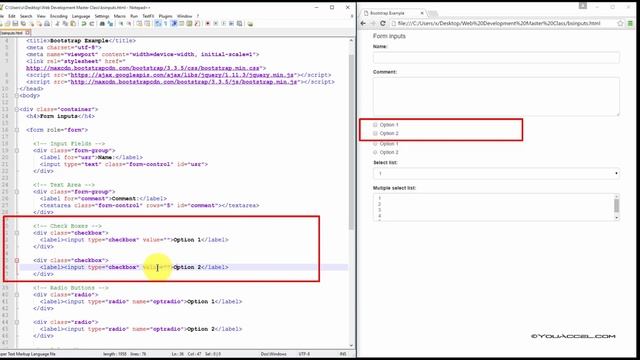Click inside the Comment textarea
The height and width of the screenshot is (360, 640).
point(496,96)
